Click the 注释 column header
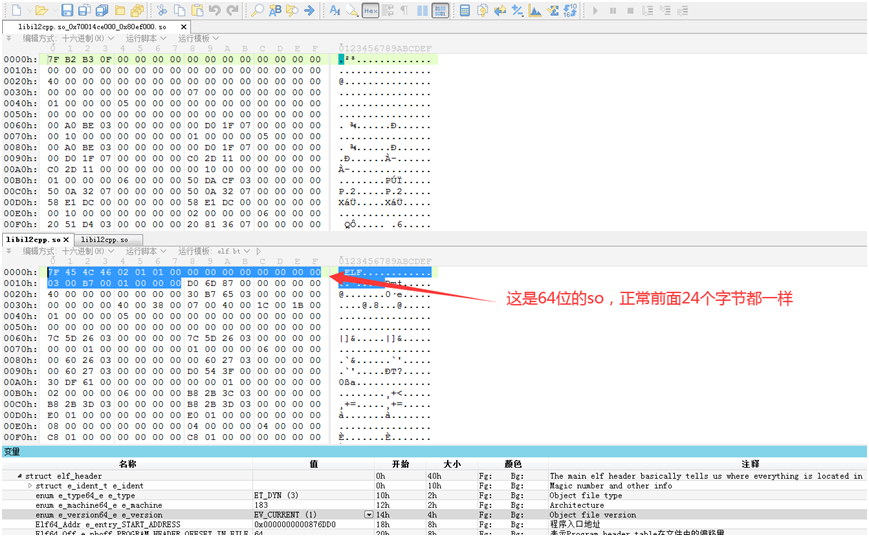Viewport: 869px width, 537px height. (750, 464)
